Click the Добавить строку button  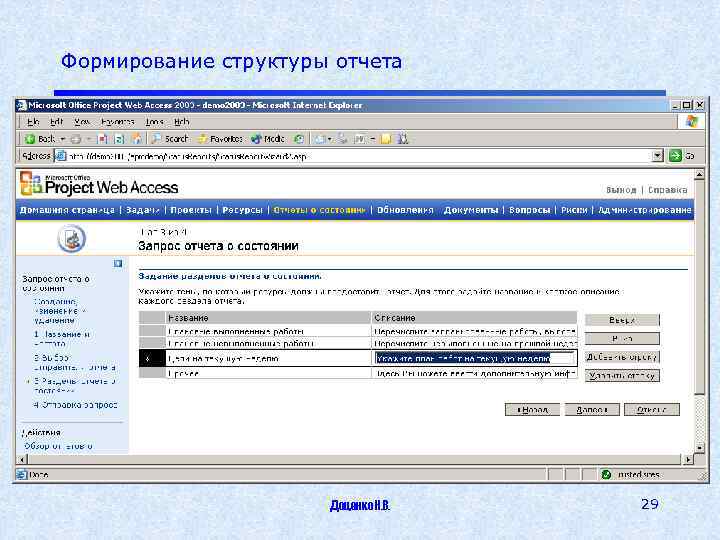click(622, 357)
